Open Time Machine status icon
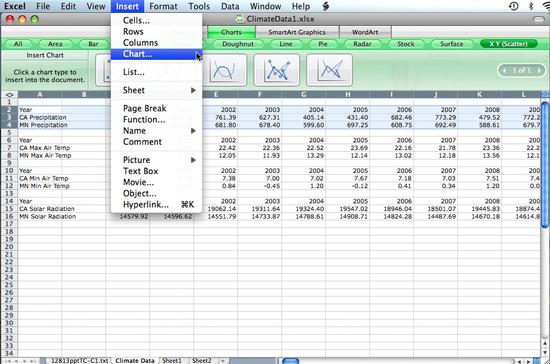Viewport: 550px width, 364px height. coord(514,6)
